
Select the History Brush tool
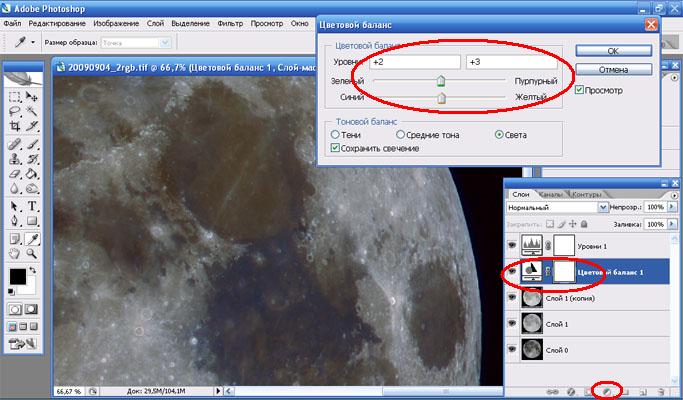tap(32, 159)
